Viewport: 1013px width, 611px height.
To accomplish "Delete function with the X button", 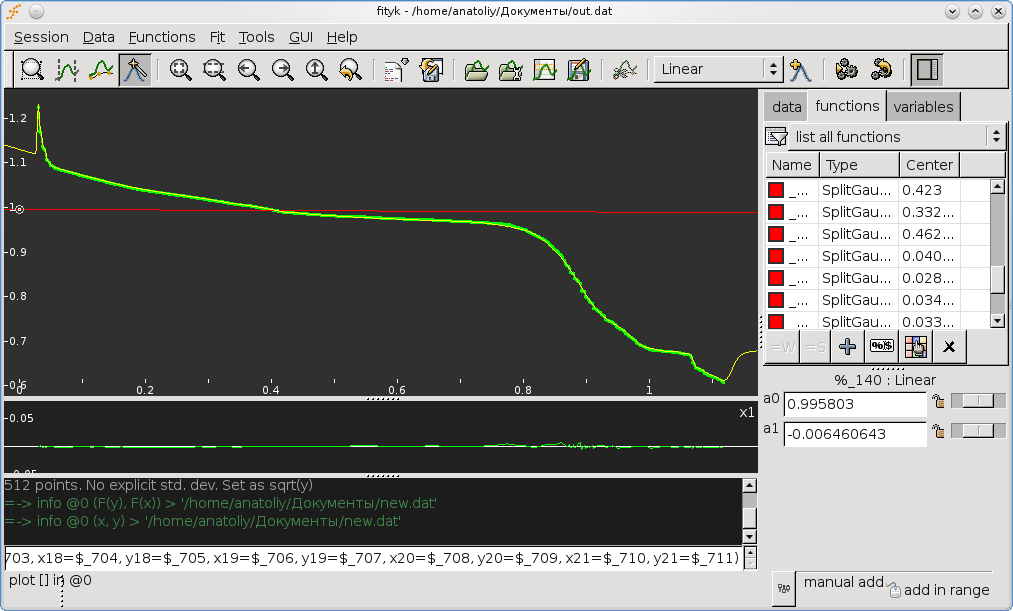I will click(949, 347).
